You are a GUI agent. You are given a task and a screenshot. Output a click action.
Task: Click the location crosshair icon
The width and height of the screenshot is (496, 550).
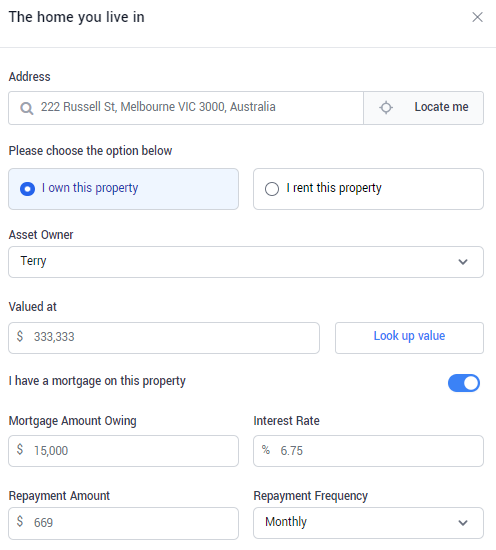[x=386, y=107]
